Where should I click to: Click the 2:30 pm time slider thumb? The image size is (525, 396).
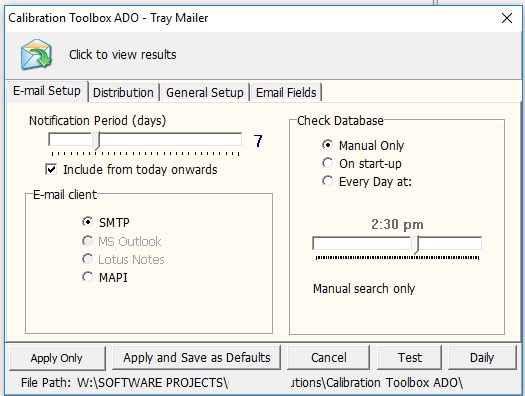point(415,245)
